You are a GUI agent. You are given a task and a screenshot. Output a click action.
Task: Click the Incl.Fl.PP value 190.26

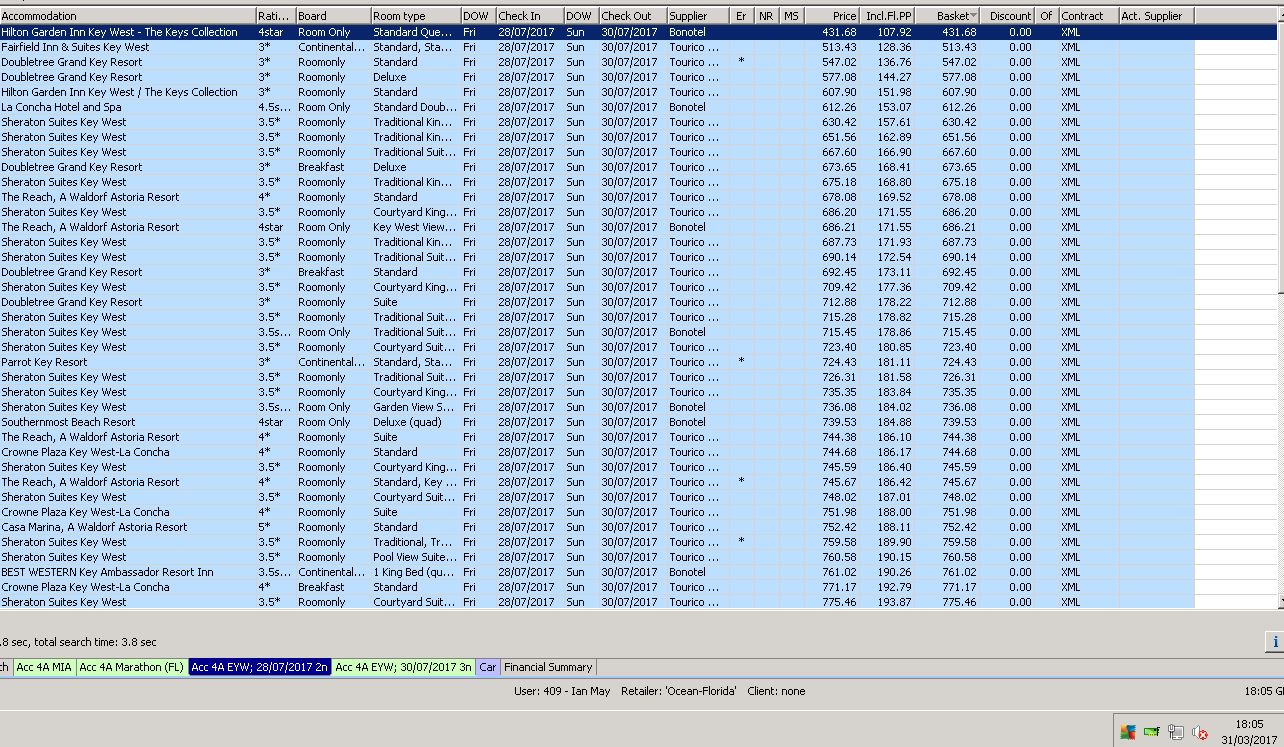tap(894, 572)
